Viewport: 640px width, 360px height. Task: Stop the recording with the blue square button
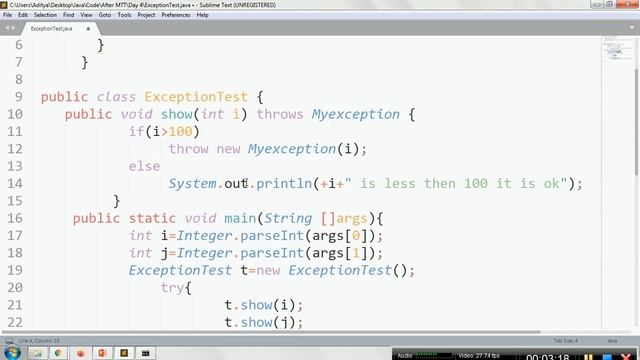607,357
